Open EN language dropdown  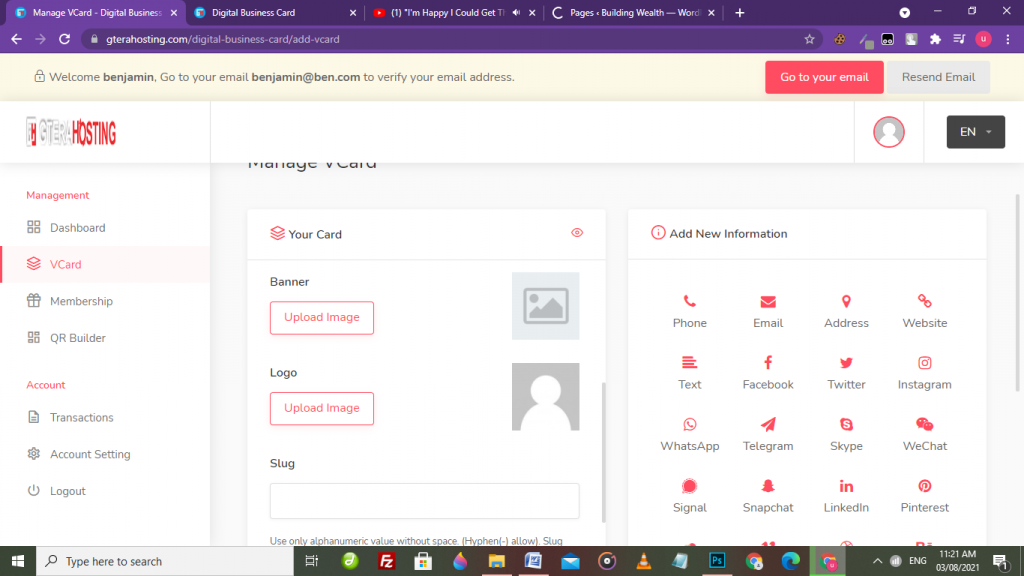976,132
